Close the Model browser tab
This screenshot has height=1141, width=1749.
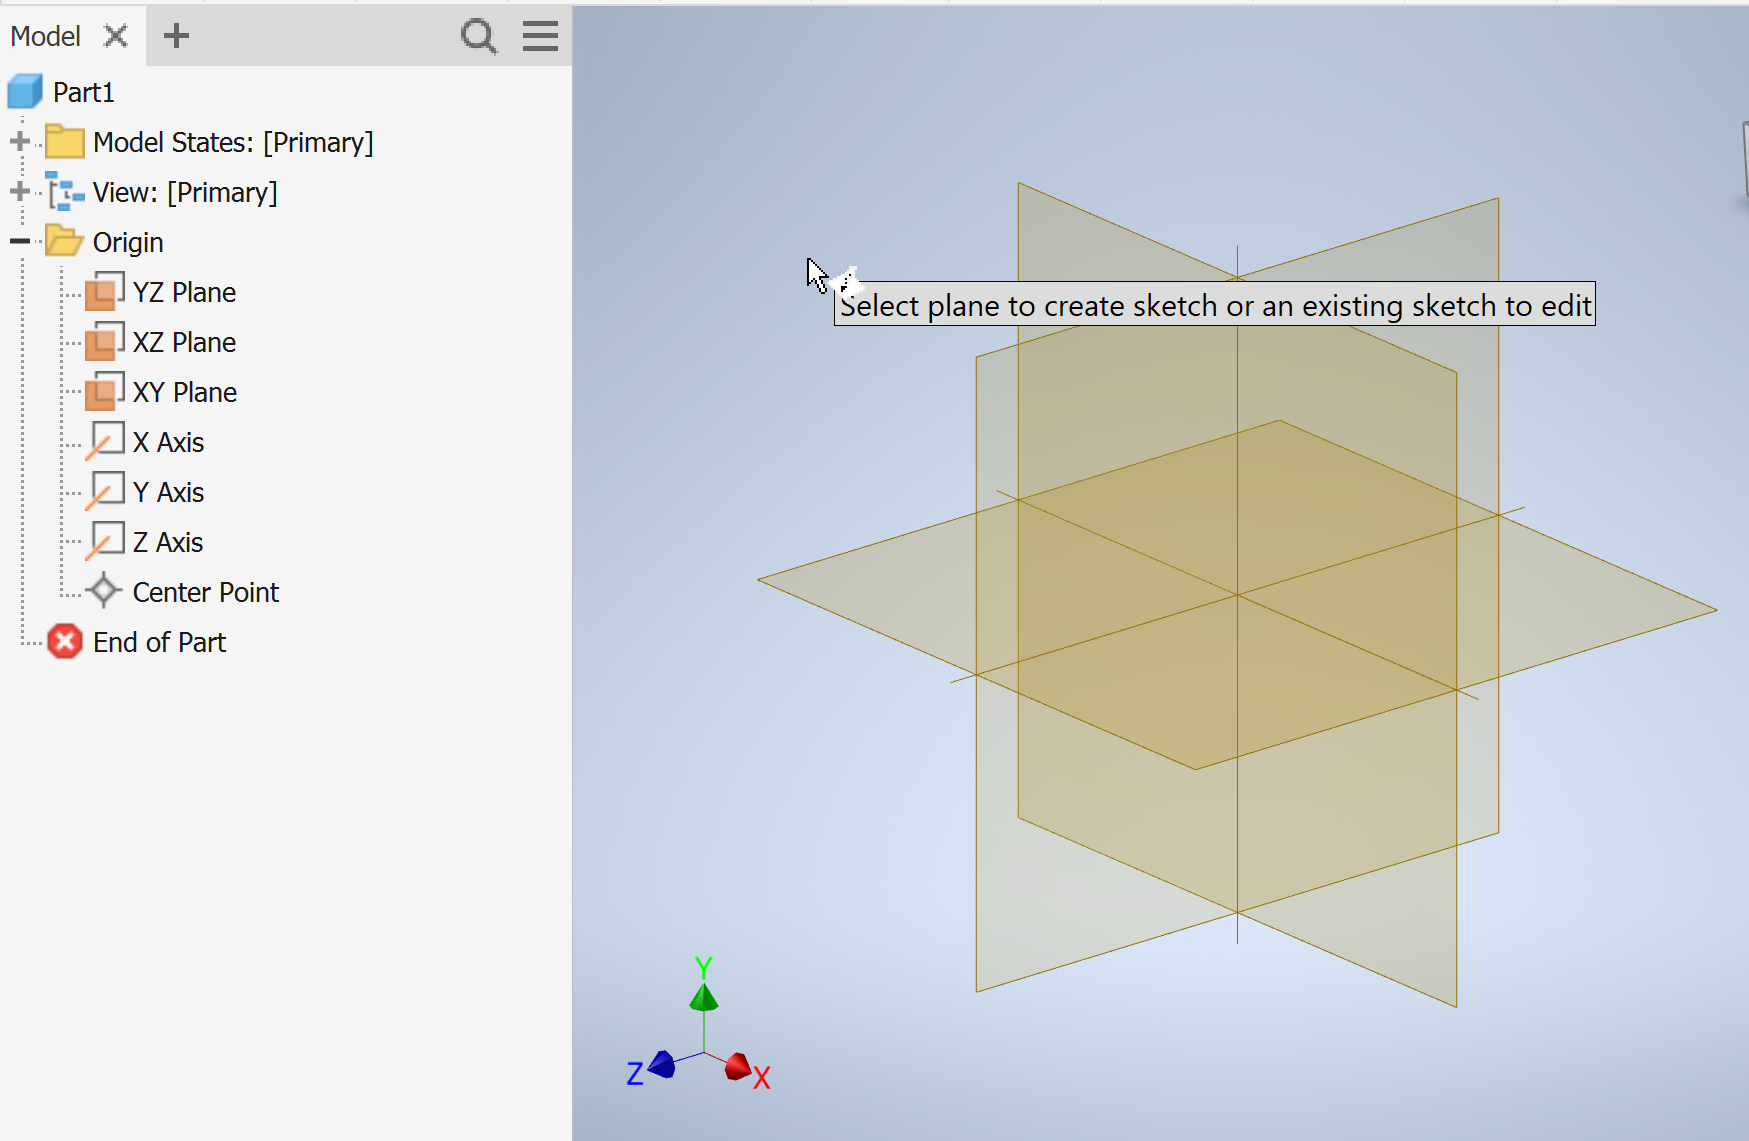tap(116, 36)
